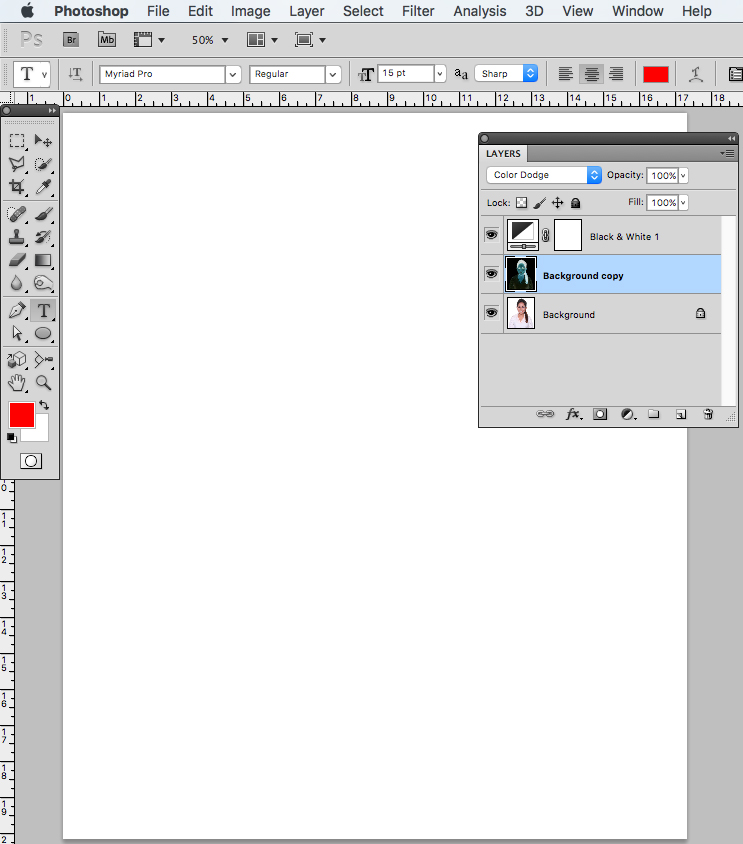This screenshot has height=844, width=743.
Task: Open the Select menu
Action: pyautogui.click(x=363, y=11)
